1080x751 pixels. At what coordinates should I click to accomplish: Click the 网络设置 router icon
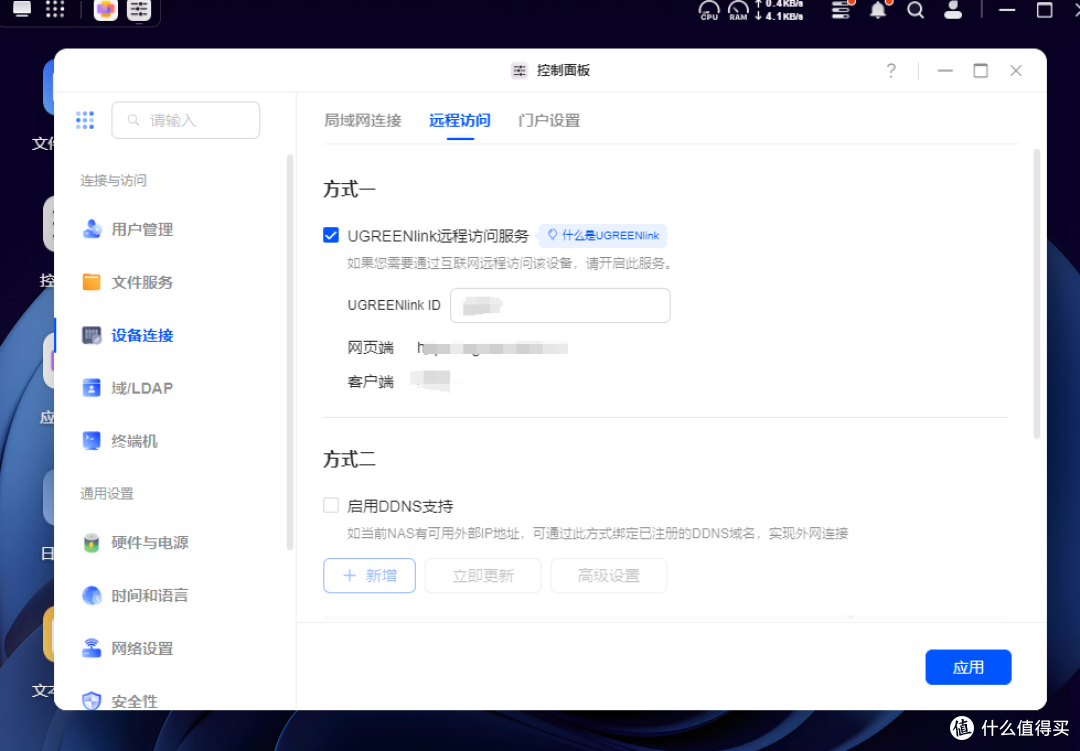tap(92, 648)
